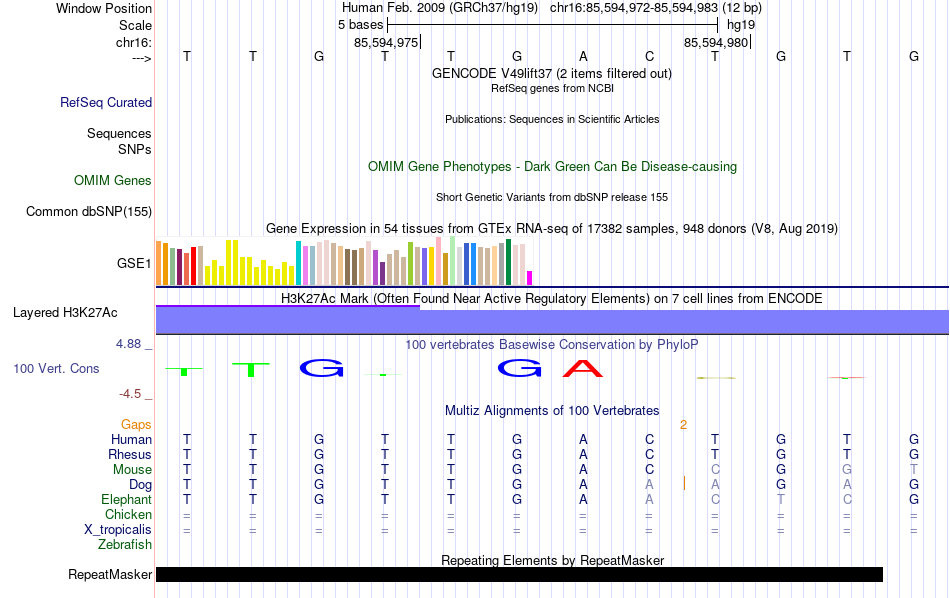Click the magenta last bar in GSE1 chart
Screen dimensions: 950x598
pyautogui.click(x=530, y=278)
